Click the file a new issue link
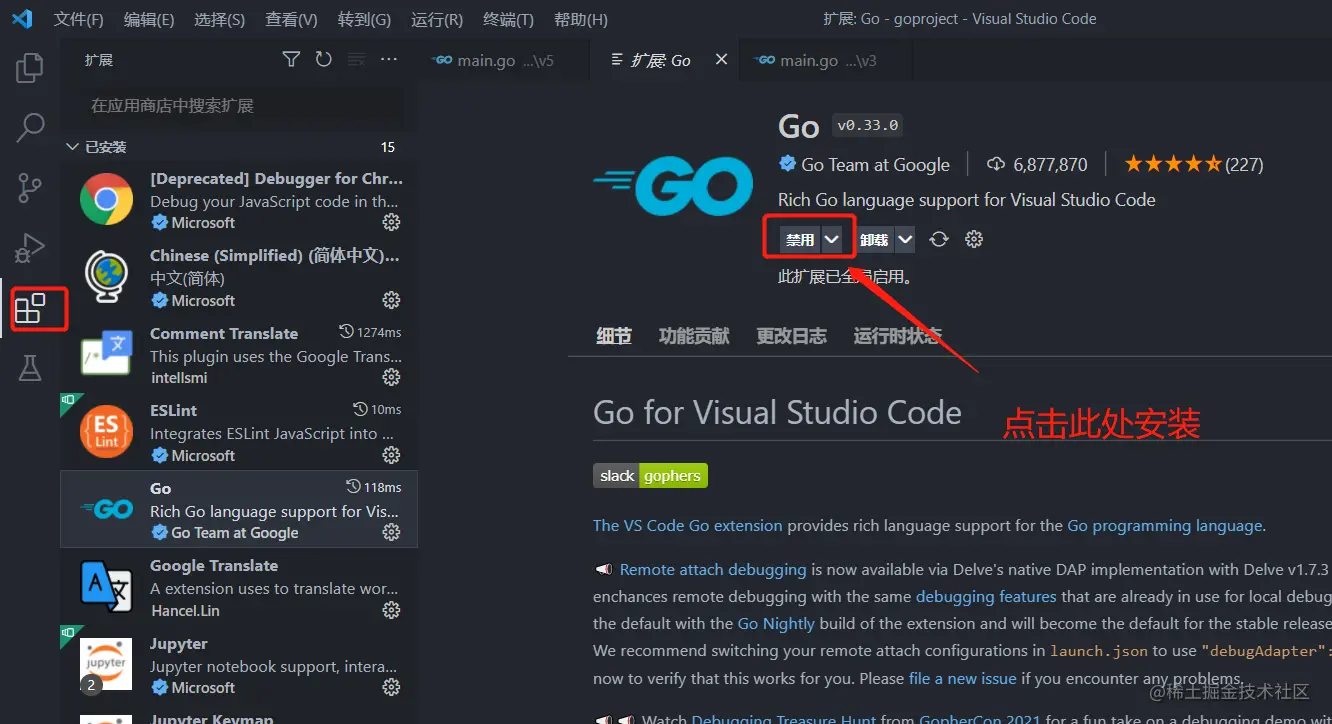Image resolution: width=1332 pixels, height=724 pixels. click(x=962, y=678)
